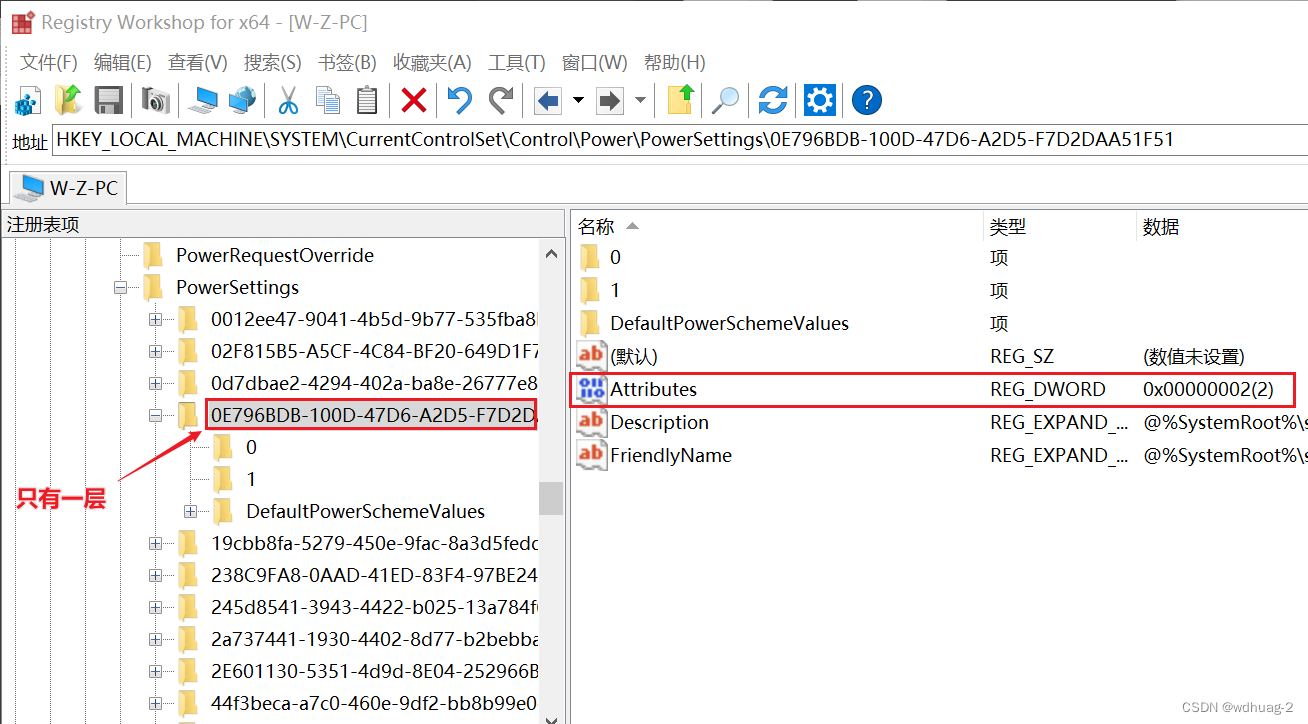Screen dimensions: 1308x724
Task: Expand the 2a737441-1930 key node
Action: (x=155, y=639)
